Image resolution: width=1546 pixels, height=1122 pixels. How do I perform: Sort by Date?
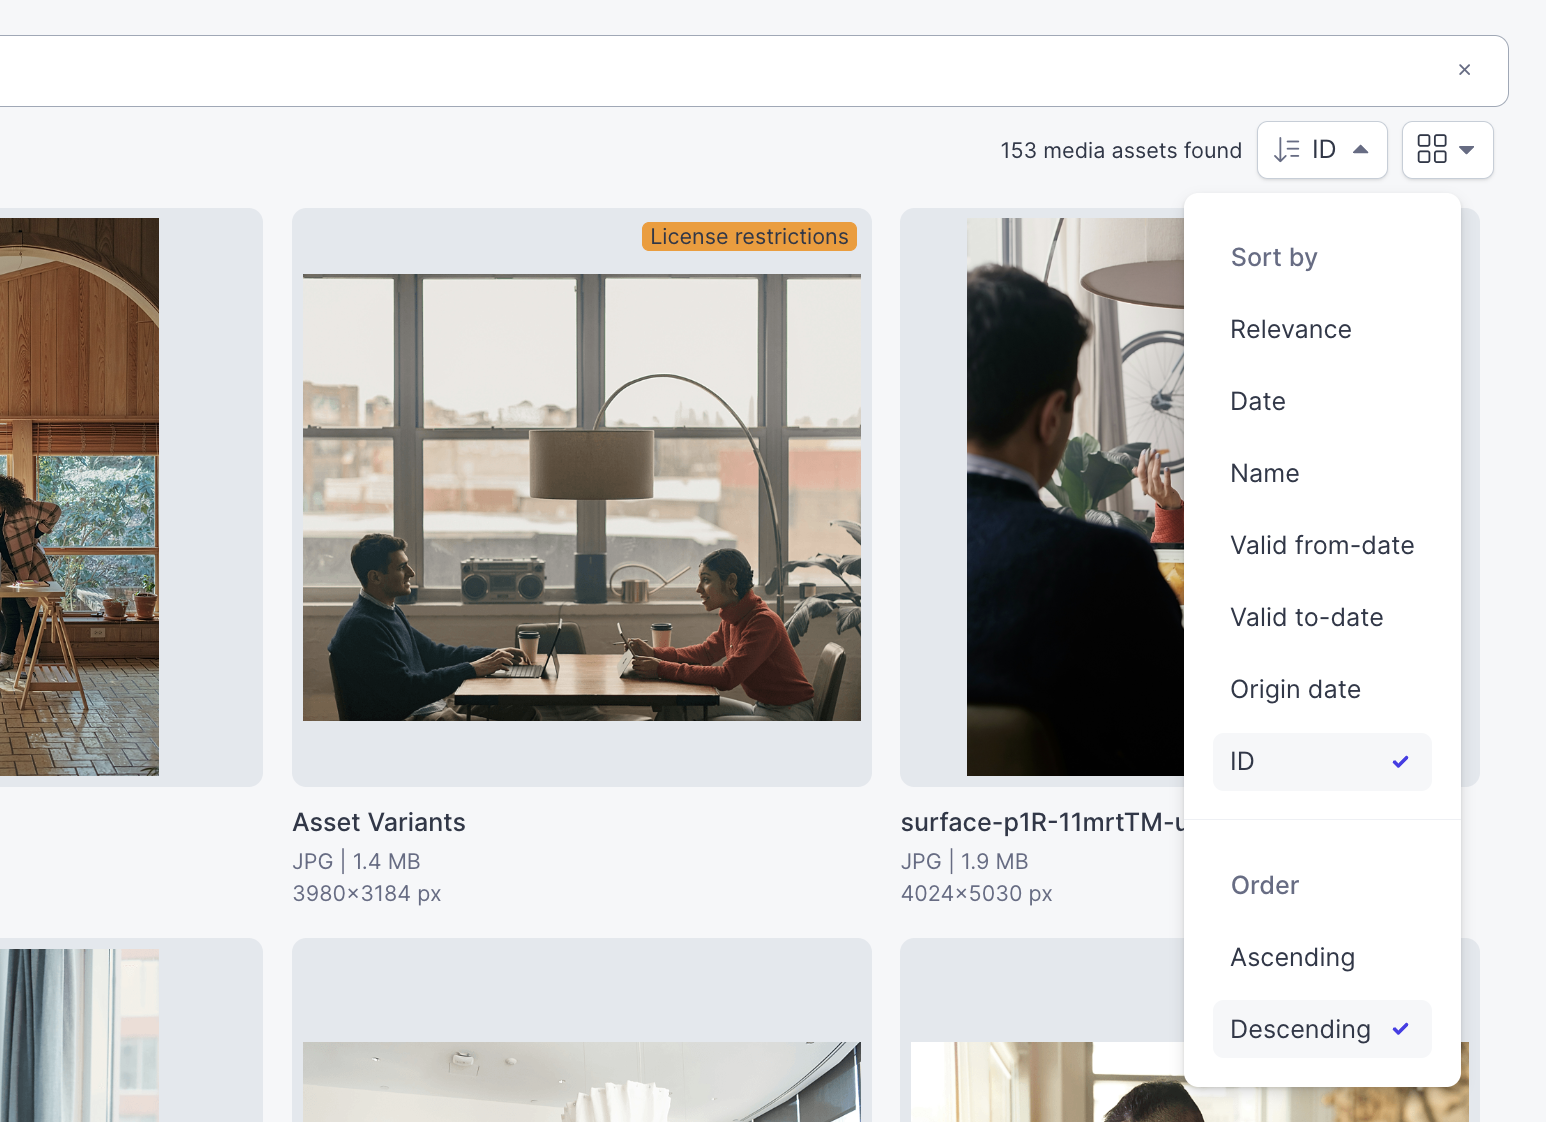pyautogui.click(x=1322, y=401)
